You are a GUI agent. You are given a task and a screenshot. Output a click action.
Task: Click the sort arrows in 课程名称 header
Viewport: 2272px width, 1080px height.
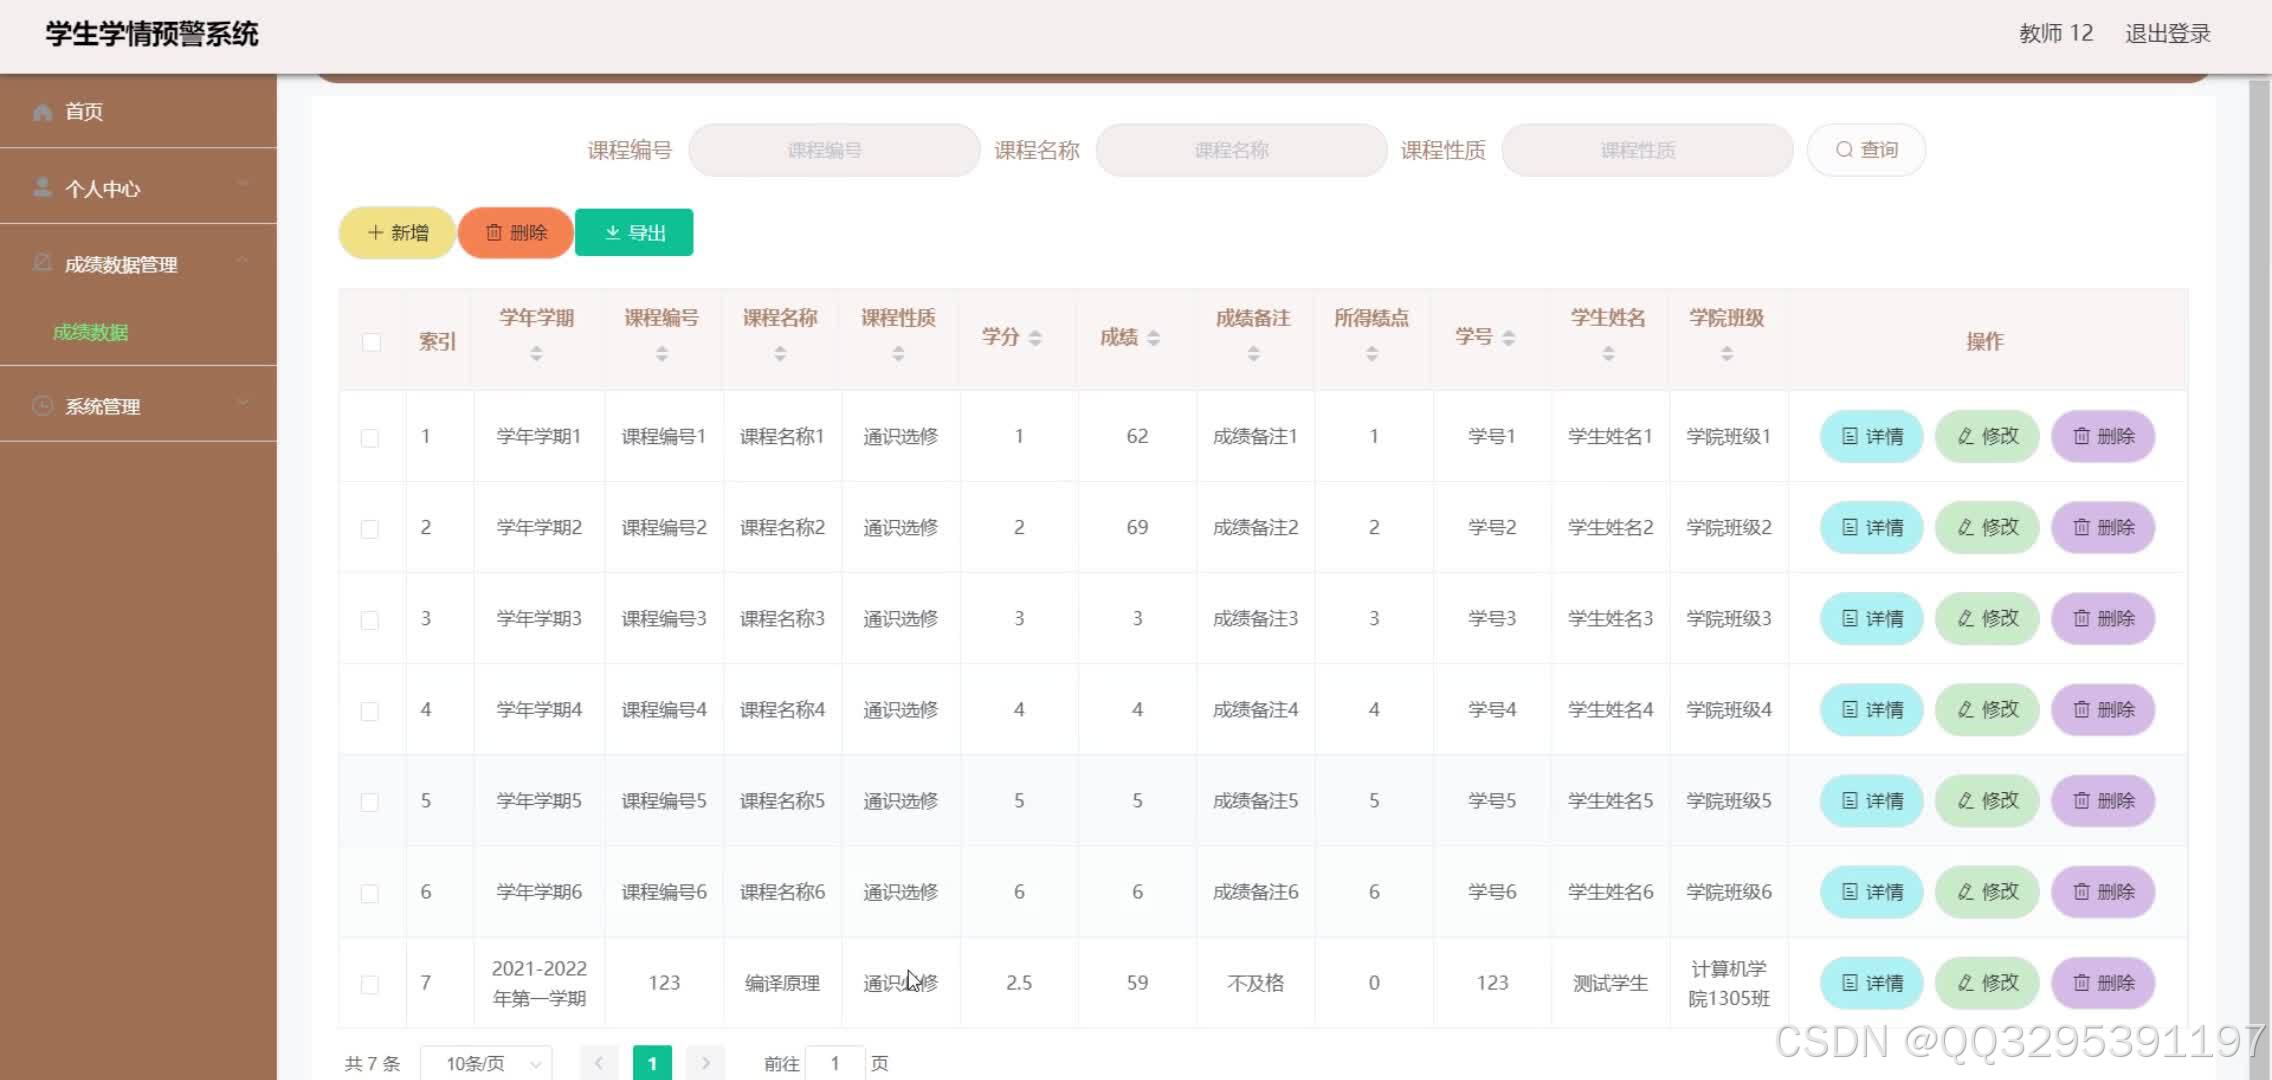coord(780,353)
